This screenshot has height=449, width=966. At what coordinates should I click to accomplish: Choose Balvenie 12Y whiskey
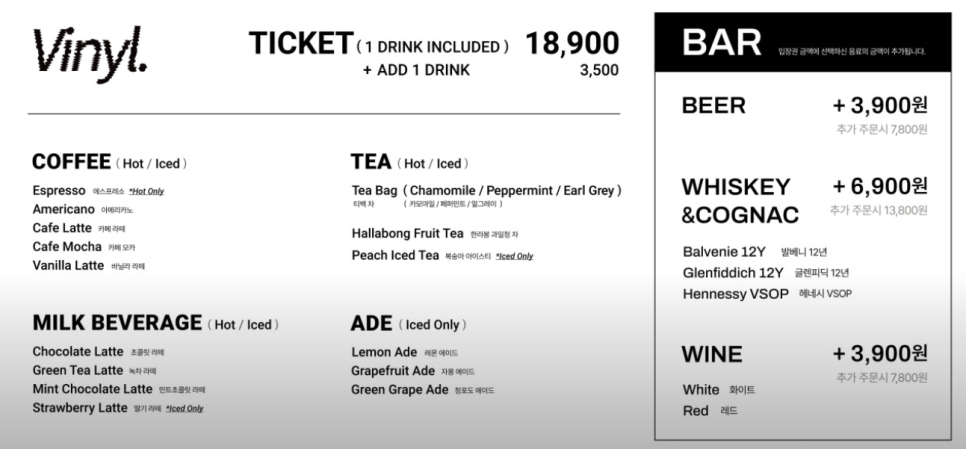tap(724, 252)
